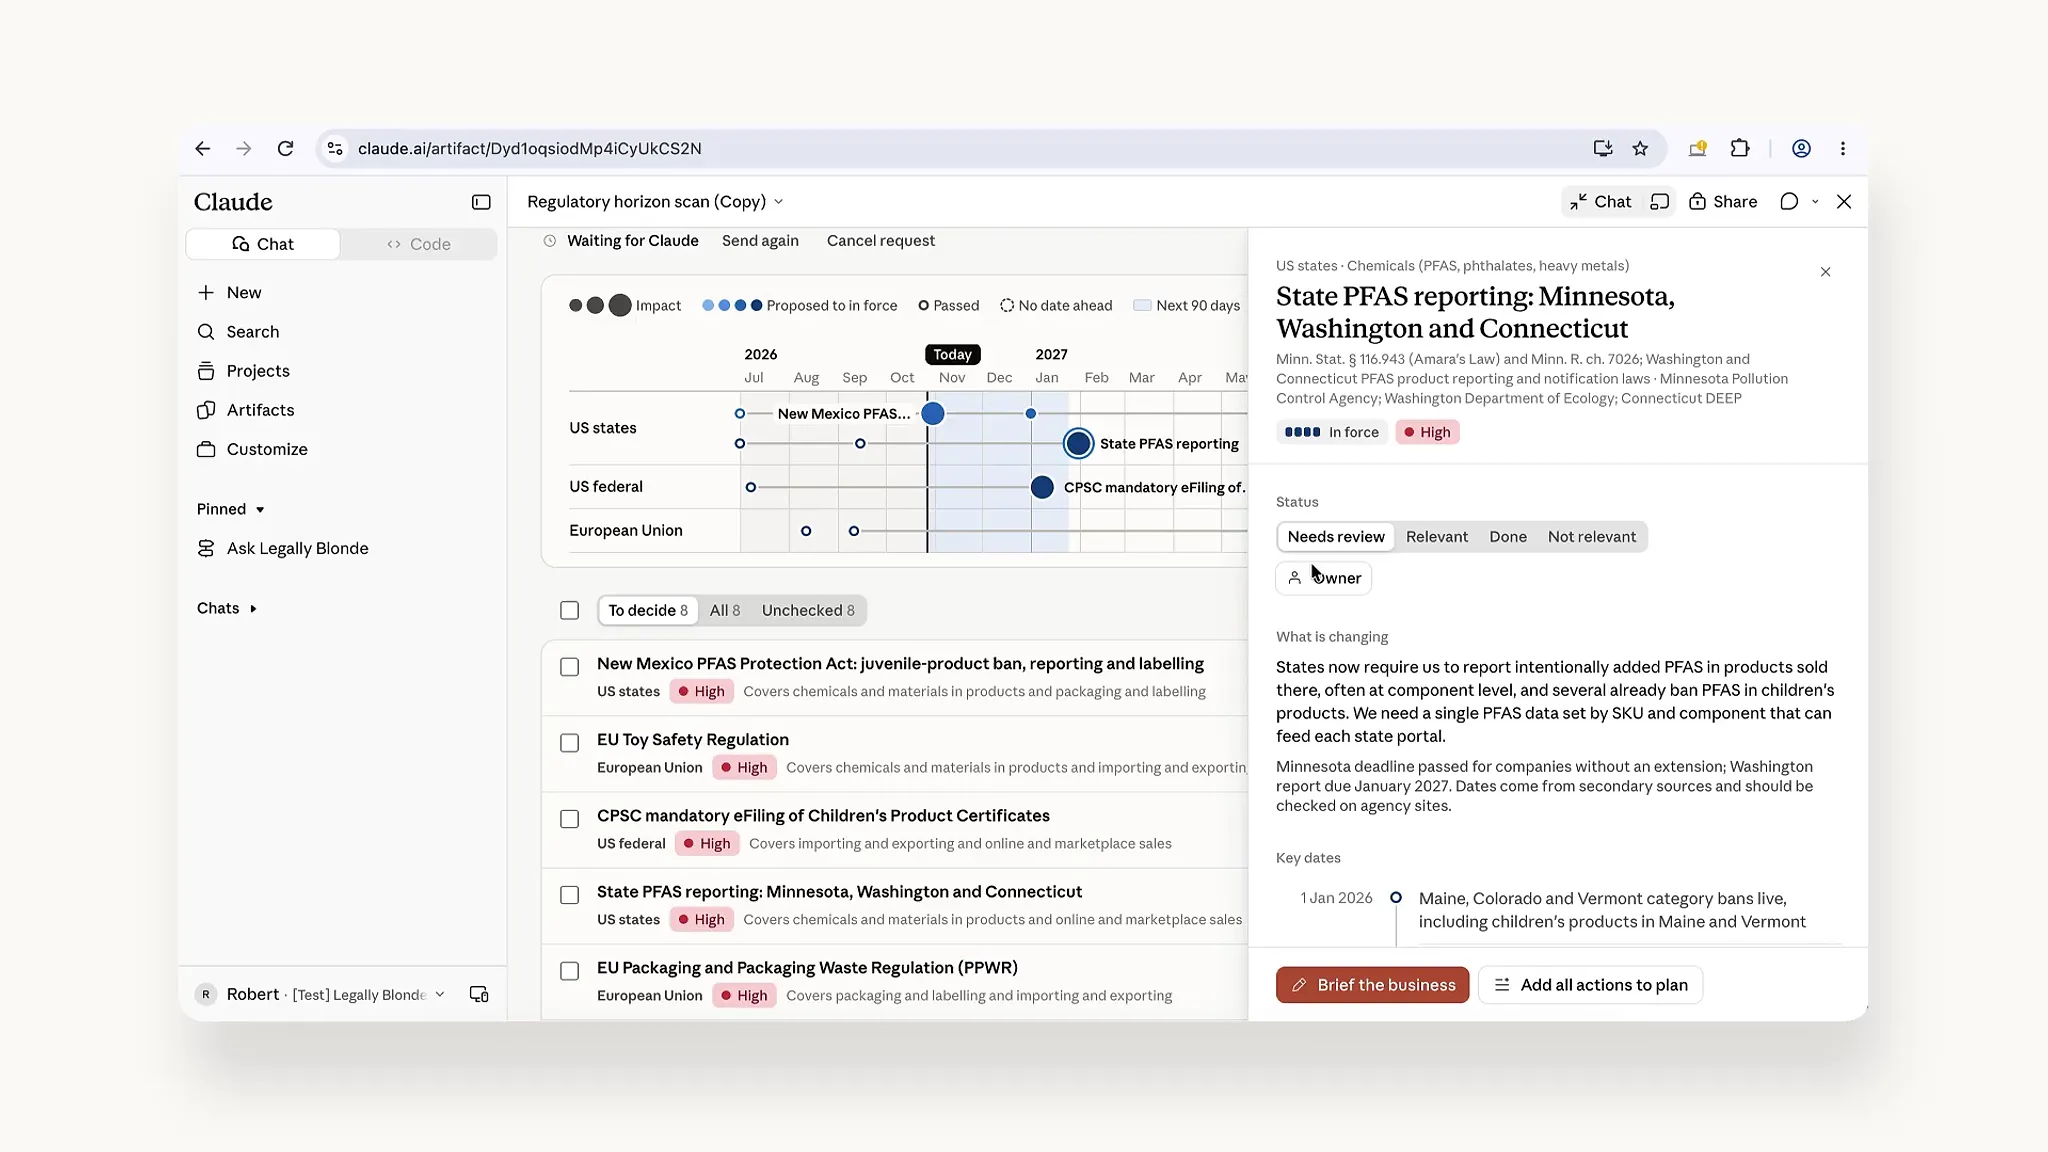The width and height of the screenshot is (2048, 1152).
Task: Tick the New Mexico PFAS Protection Act checkbox
Action: point(570,667)
